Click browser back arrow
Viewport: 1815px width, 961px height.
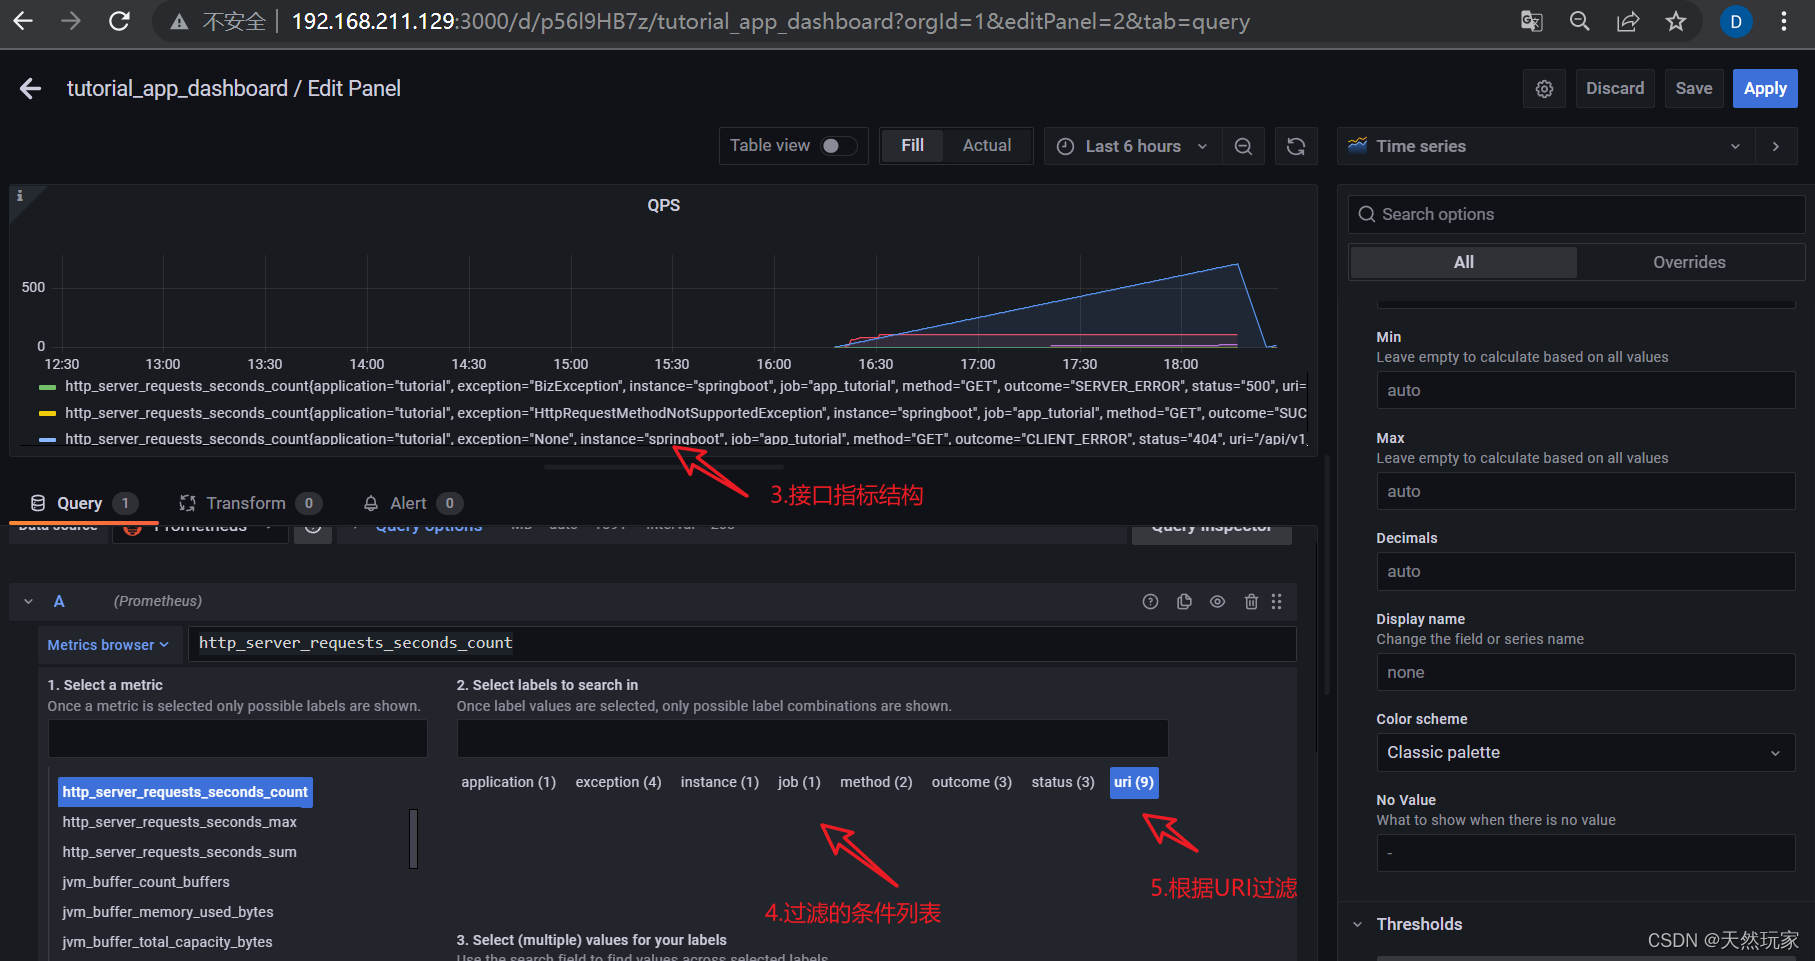click(23, 21)
